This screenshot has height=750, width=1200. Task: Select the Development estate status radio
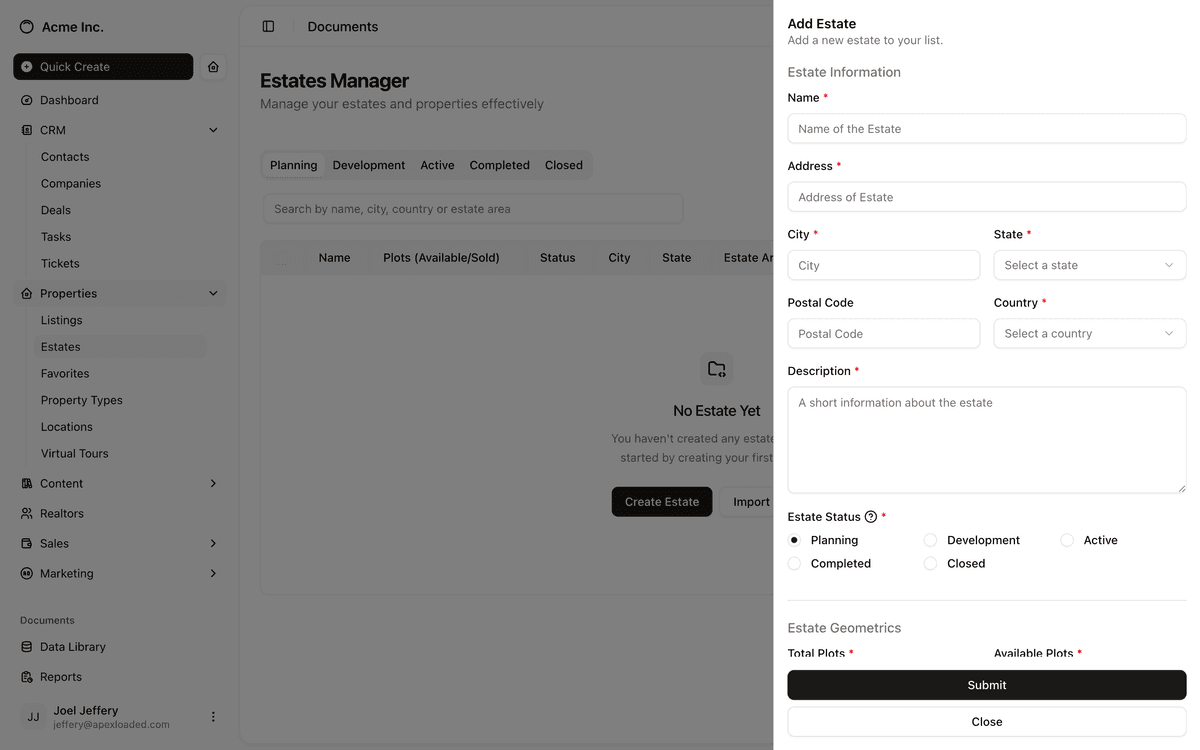coord(930,539)
